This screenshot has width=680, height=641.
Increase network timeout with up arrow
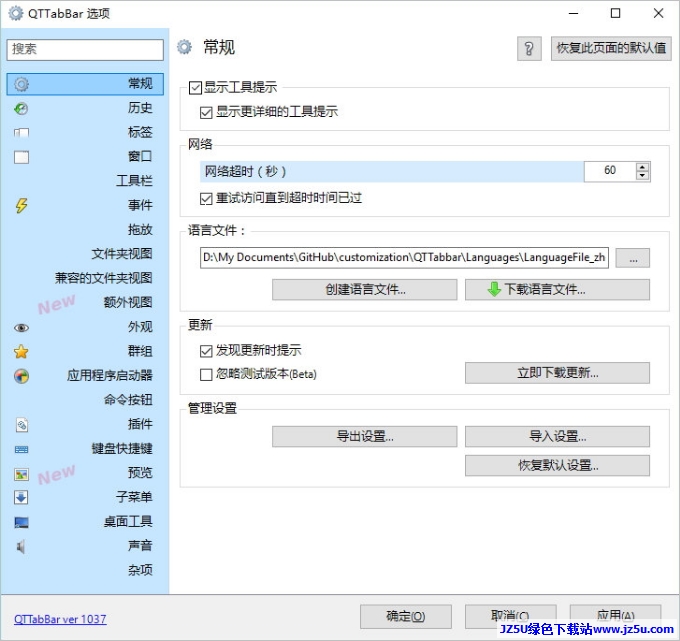(642, 167)
